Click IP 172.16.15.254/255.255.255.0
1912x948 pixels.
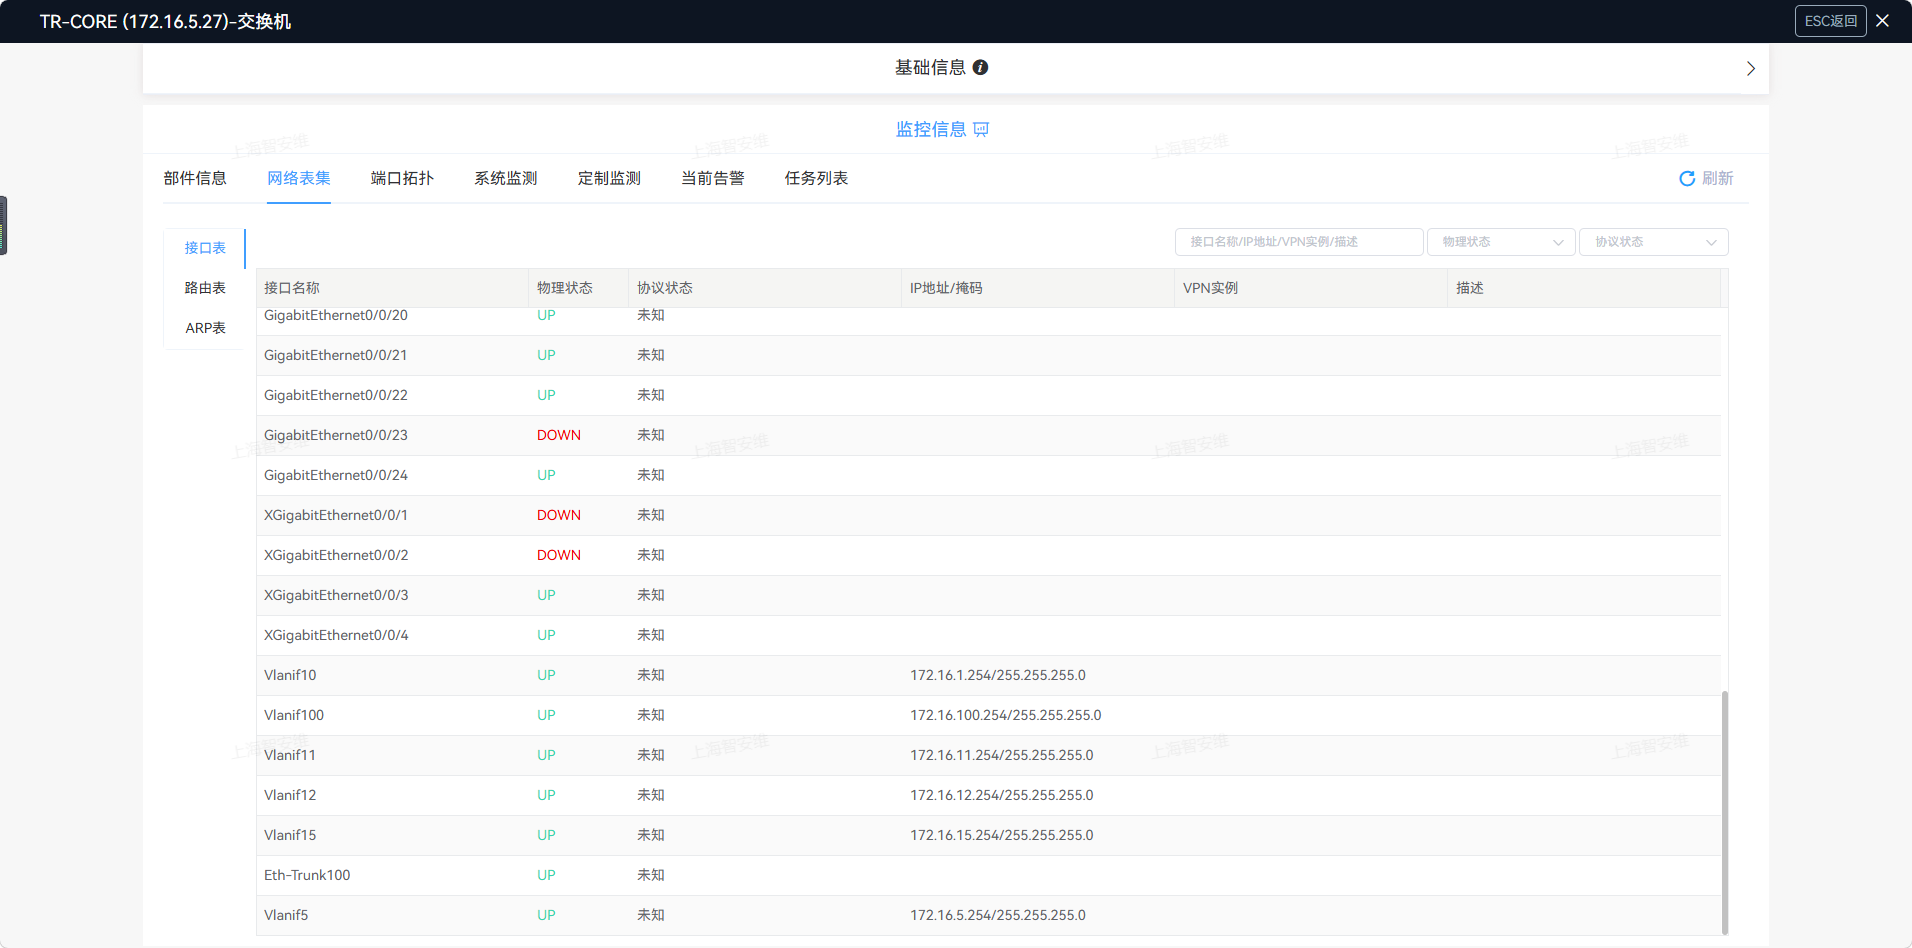click(x=1002, y=835)
